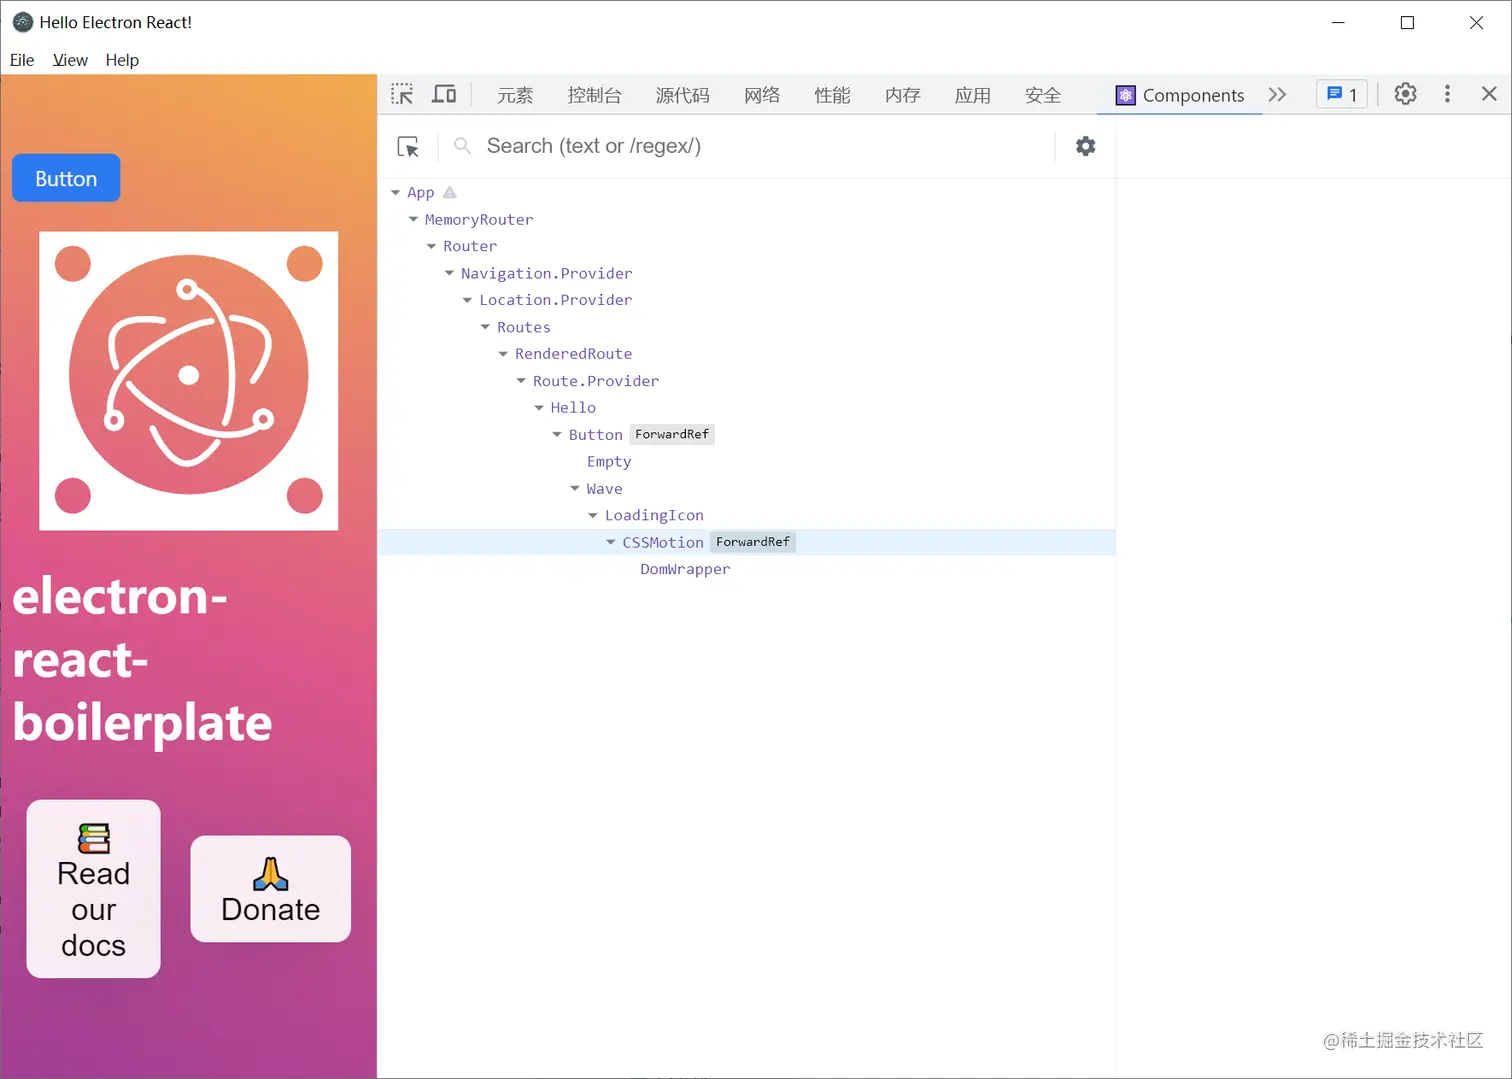Switch to the 安全 tab
Image resolution: width=1512 pixels, height=1079 pixels.
pos(1042,95)
